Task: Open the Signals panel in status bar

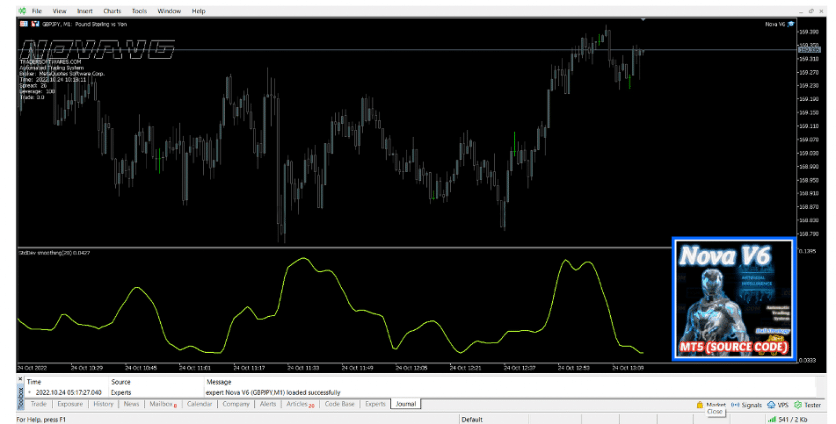Action: click(x=746, y=404)
